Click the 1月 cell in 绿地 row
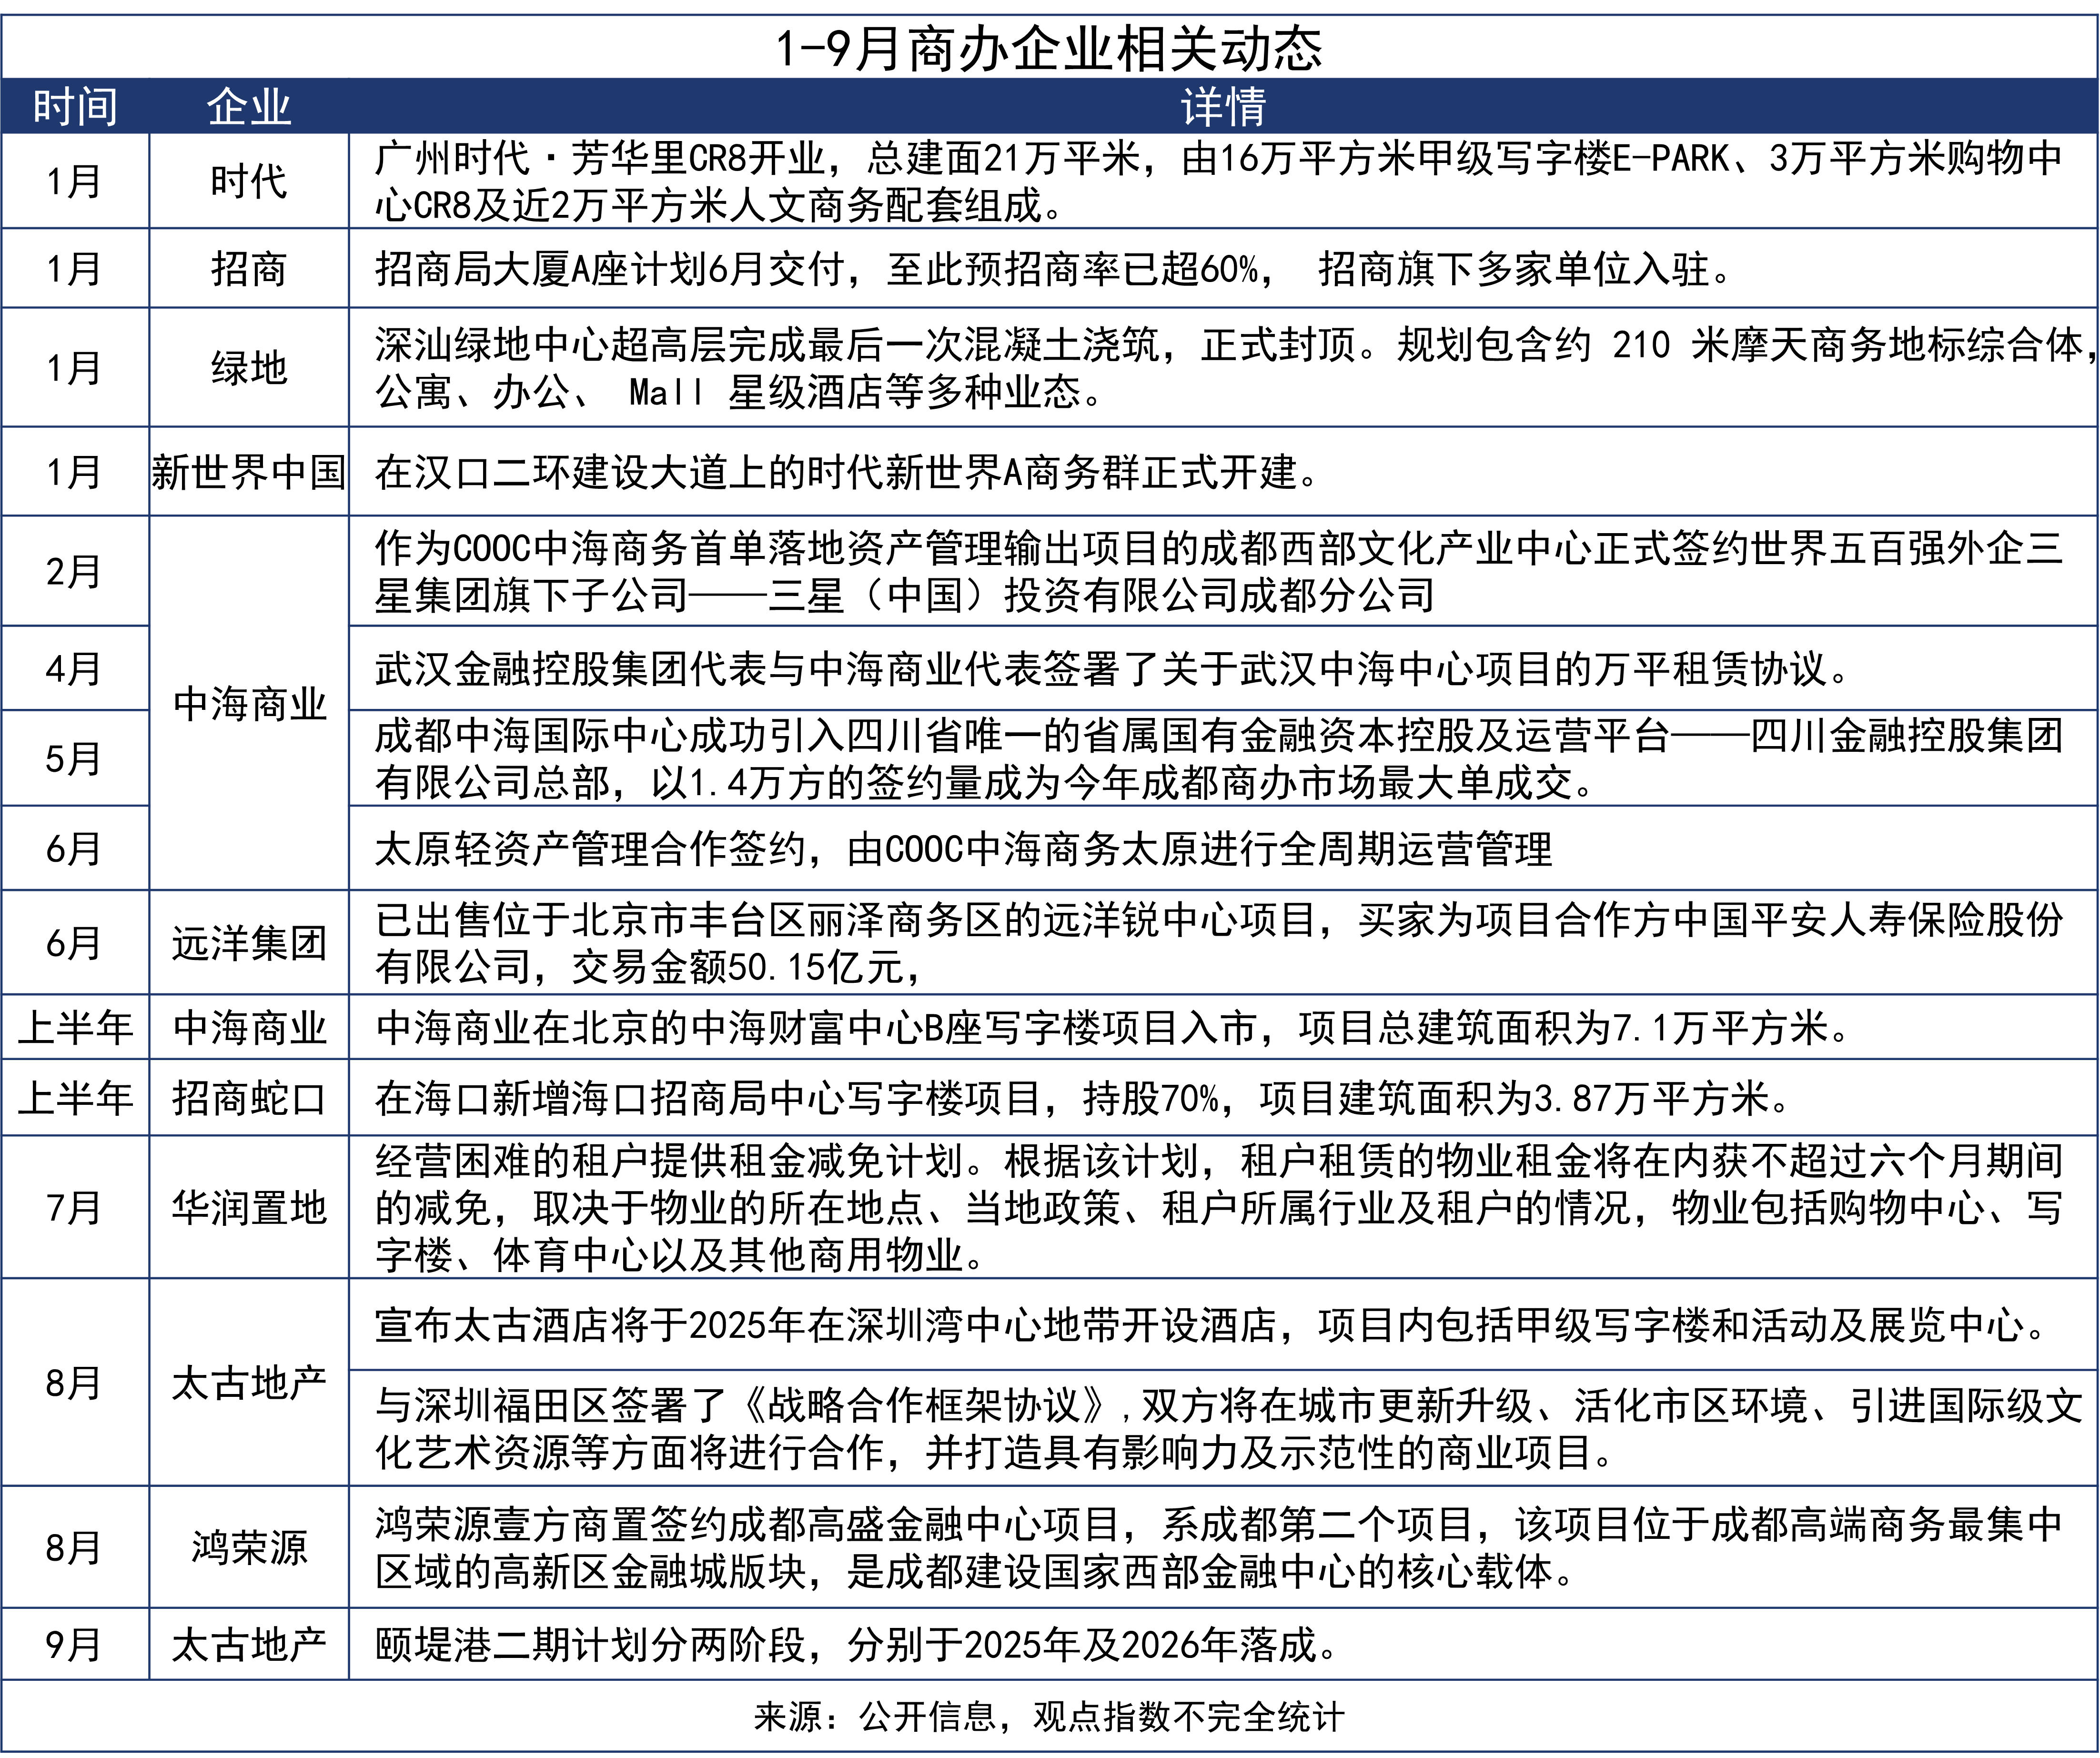Viewport: 2100px width, 1758px height. tap(75, 367)
